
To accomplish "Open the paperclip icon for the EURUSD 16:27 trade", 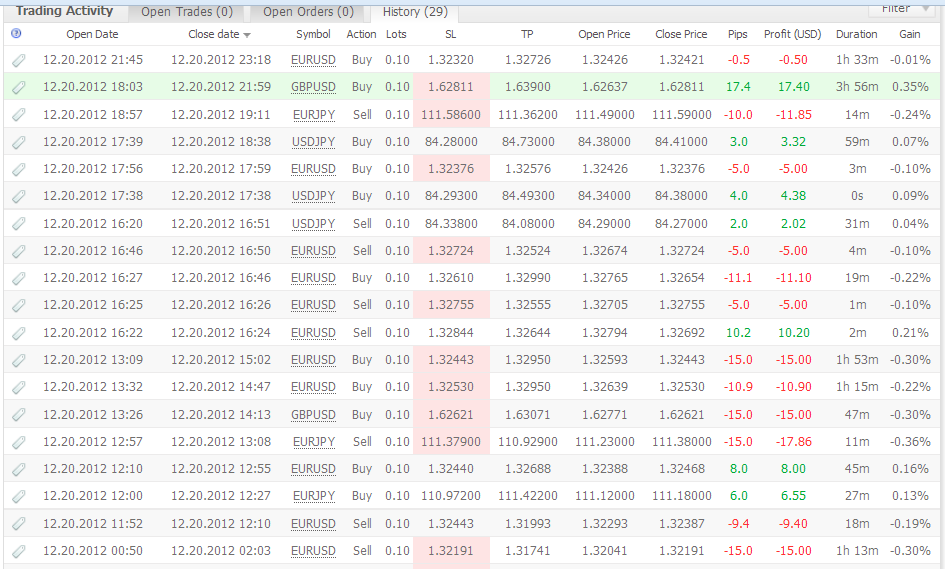I will (19, 278).
